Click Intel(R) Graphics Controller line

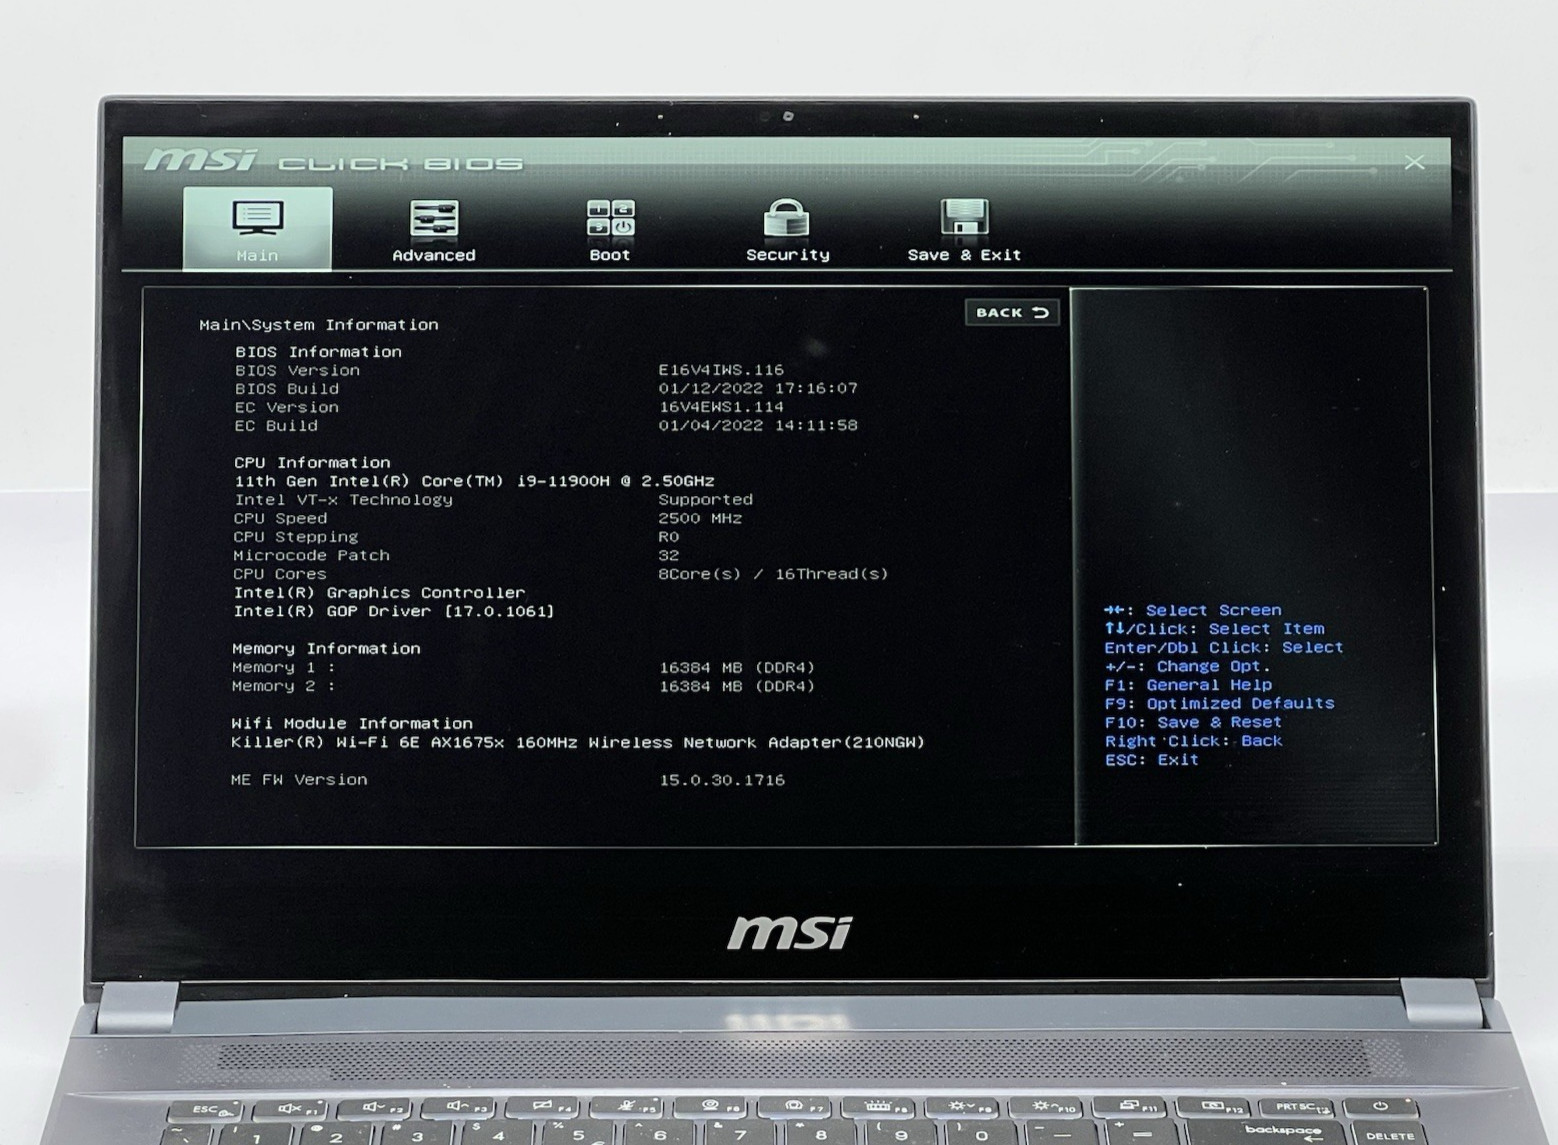point(379,593)
